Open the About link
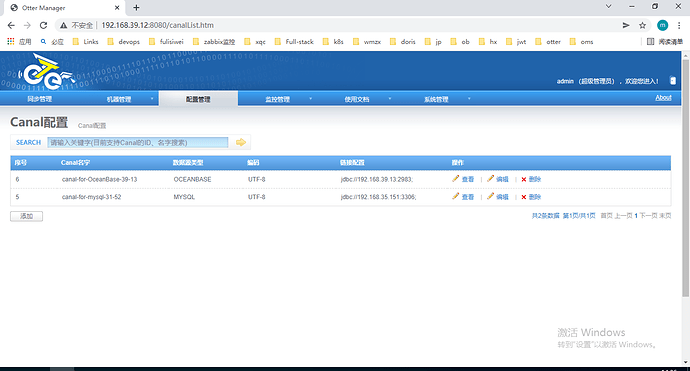The image size is (690, 371). pyautogui.click(x=663, y=98)
